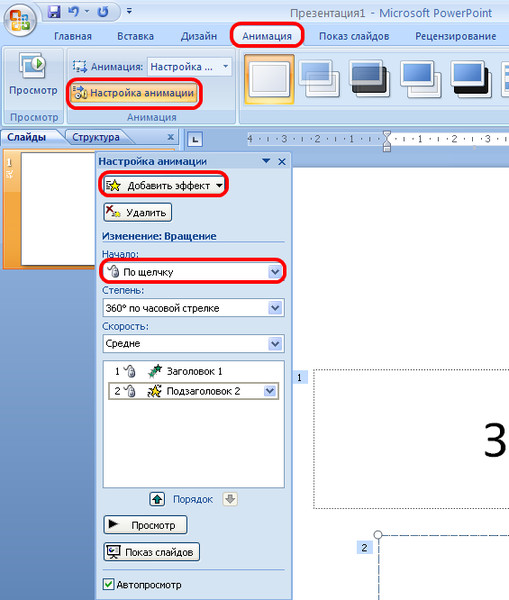Image resolution: width=509 pixels, height=600 pixels.
Task: Select Заголовок 1 effect in the list
Action: (x=193, y=371)
